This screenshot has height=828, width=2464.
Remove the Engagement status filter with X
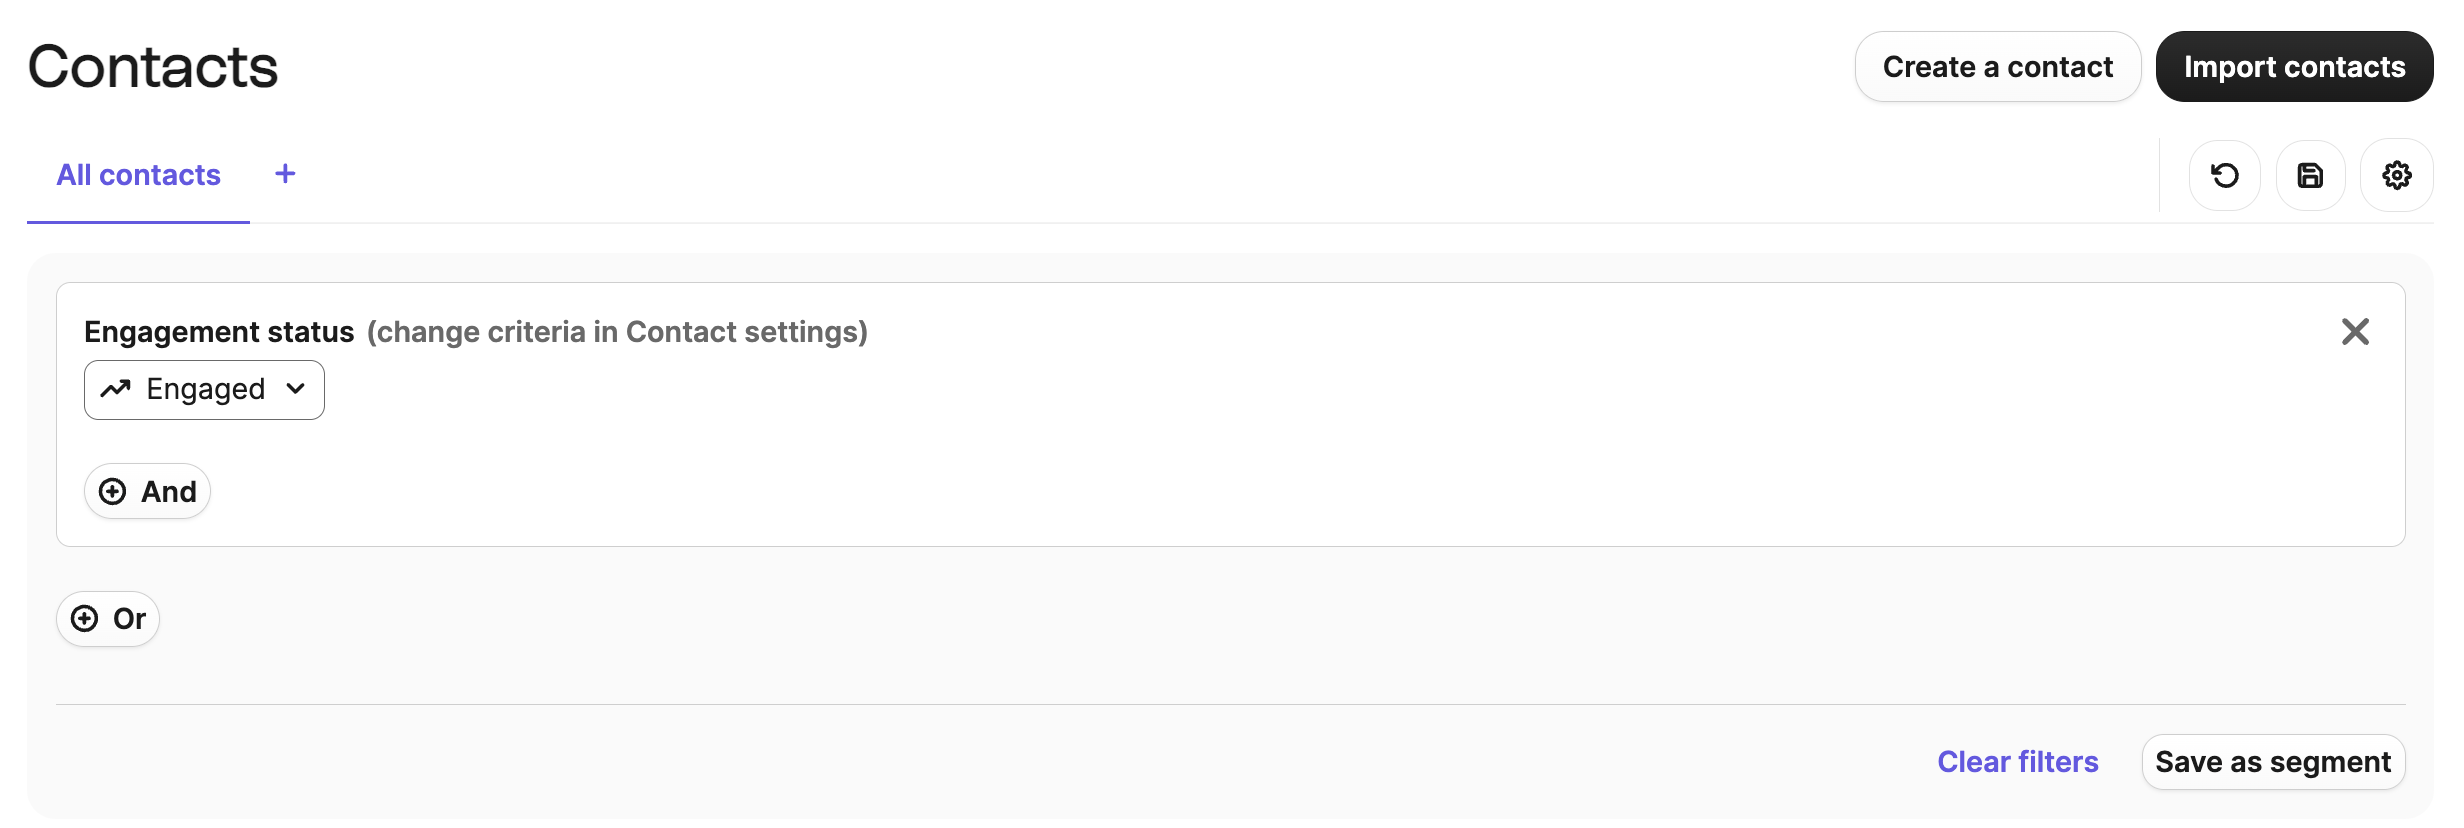(2355, 331)
